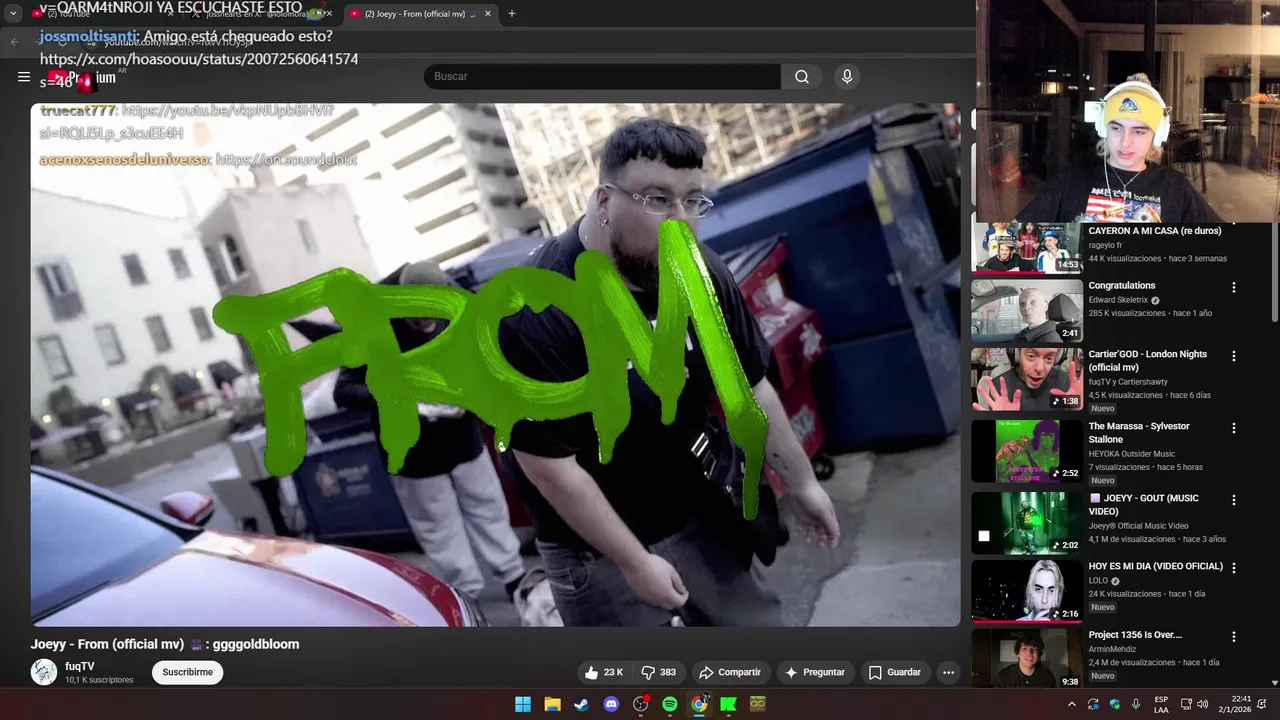Open options for Project 1356 video
The height and width of the screenshot is (720, 1280).
click(x=1234, y=637)
